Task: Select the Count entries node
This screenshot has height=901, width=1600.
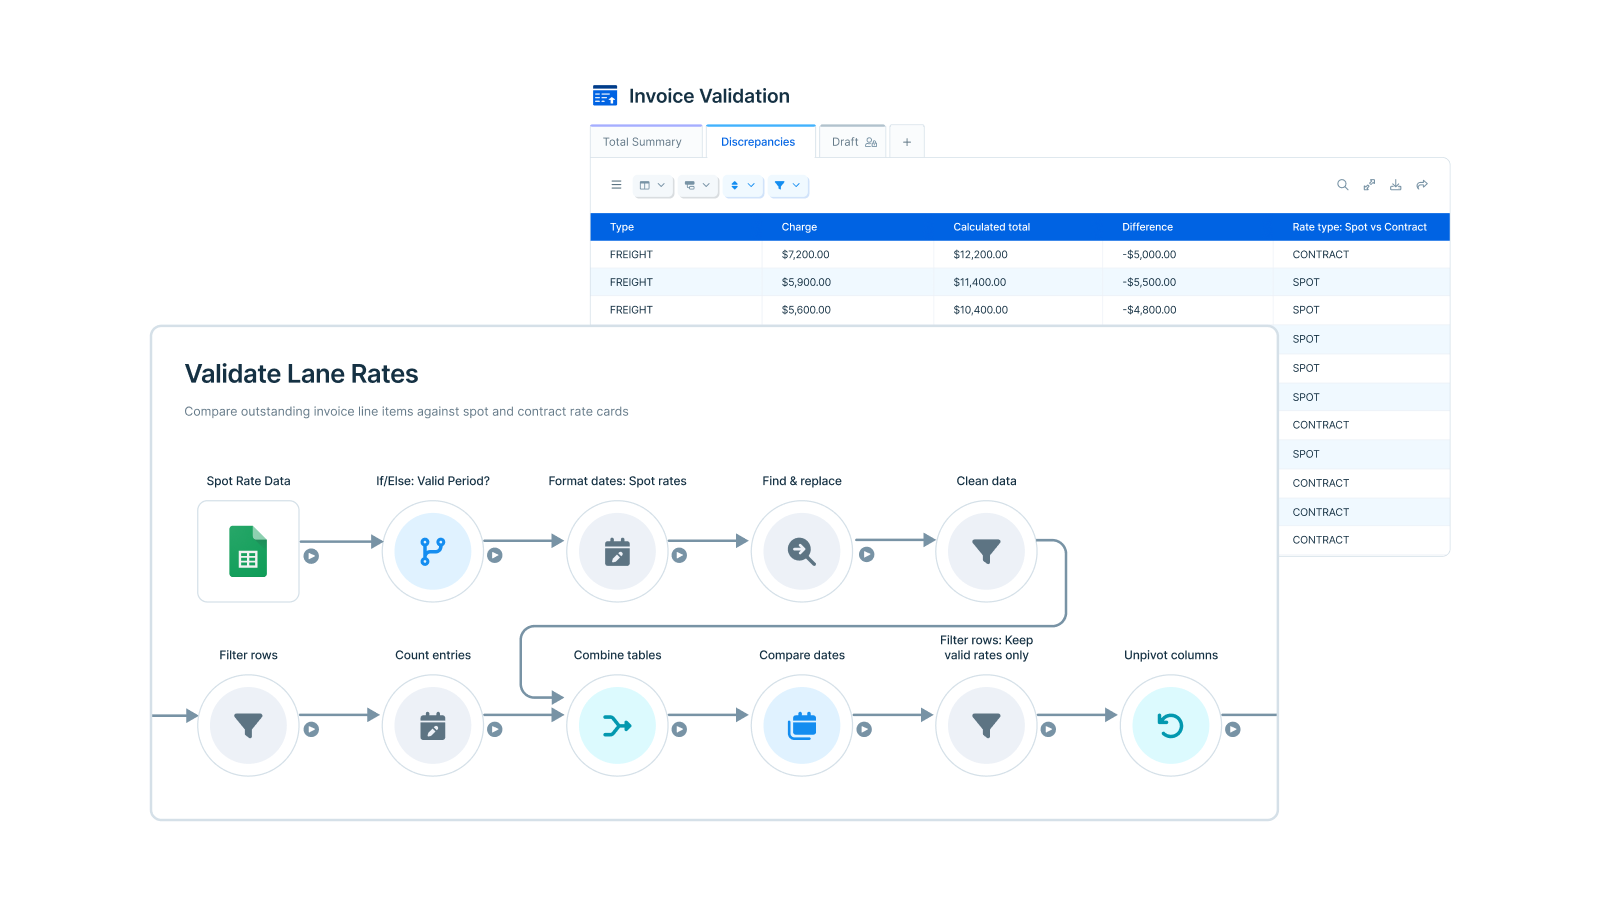Action: [x=433, y=725]
